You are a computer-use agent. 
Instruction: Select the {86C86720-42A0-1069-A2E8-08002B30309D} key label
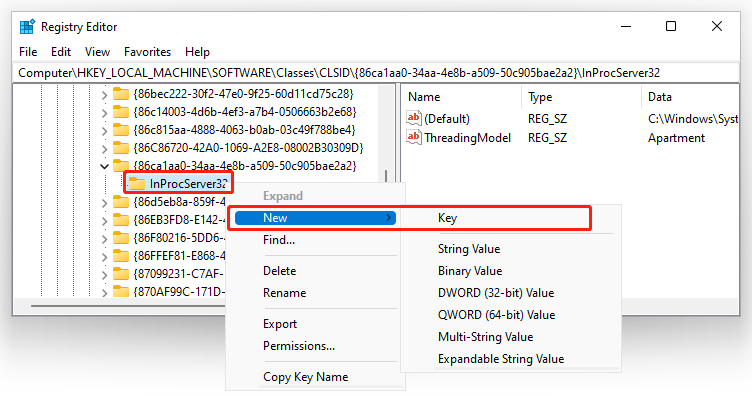coord(248,148)
